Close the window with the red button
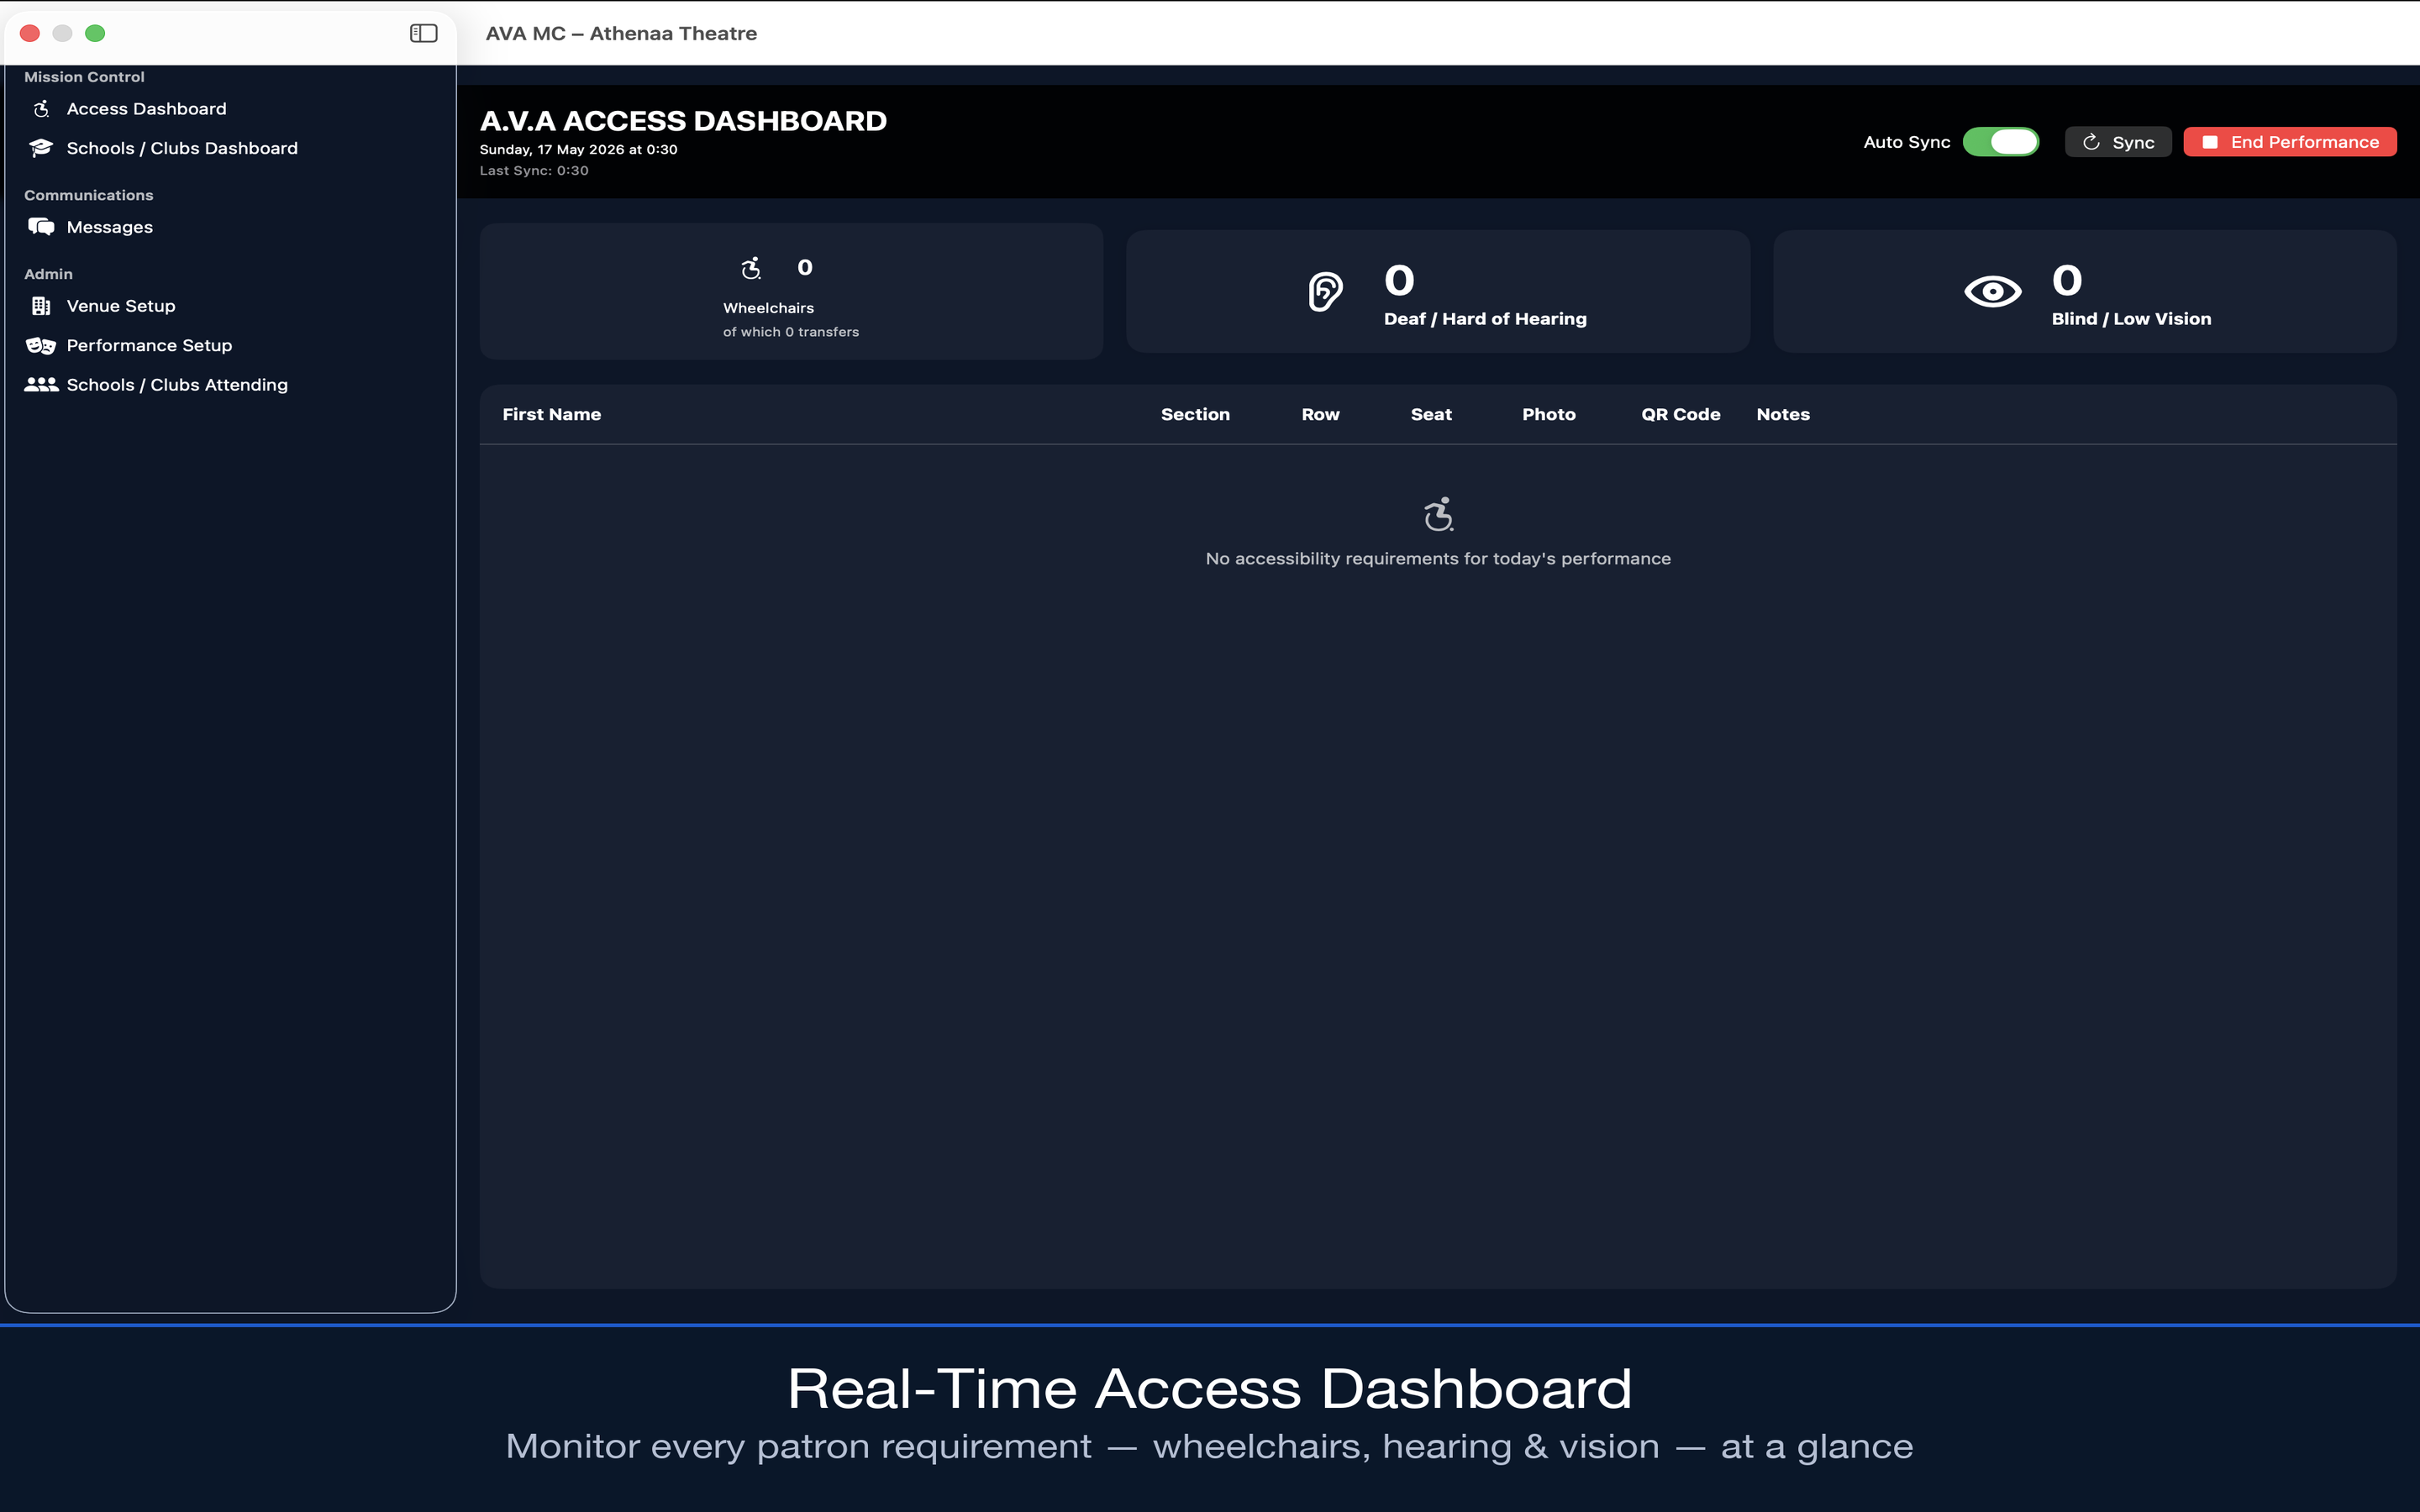The image size is (2420, 1512). 30,33
